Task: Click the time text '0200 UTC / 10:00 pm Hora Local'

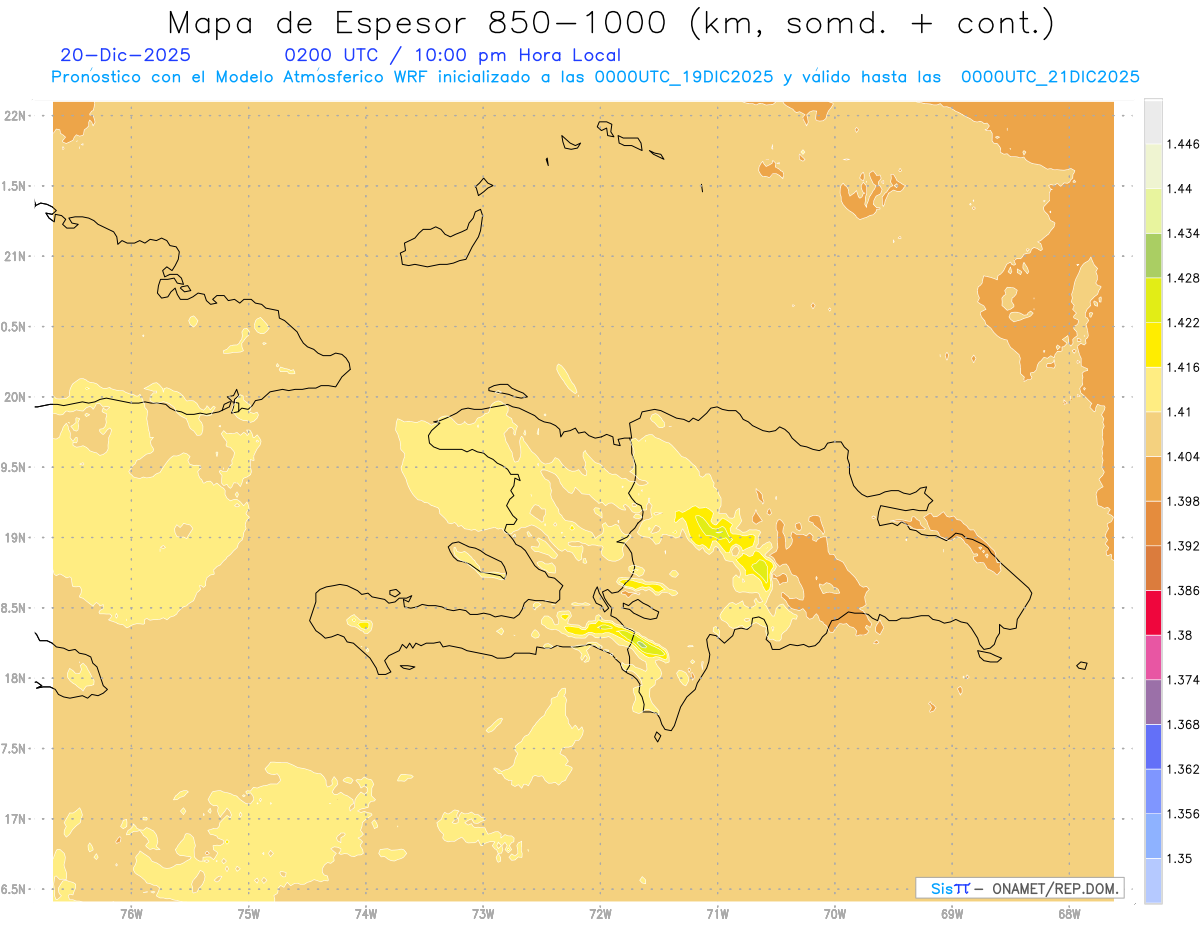Action: coord(453,55)
